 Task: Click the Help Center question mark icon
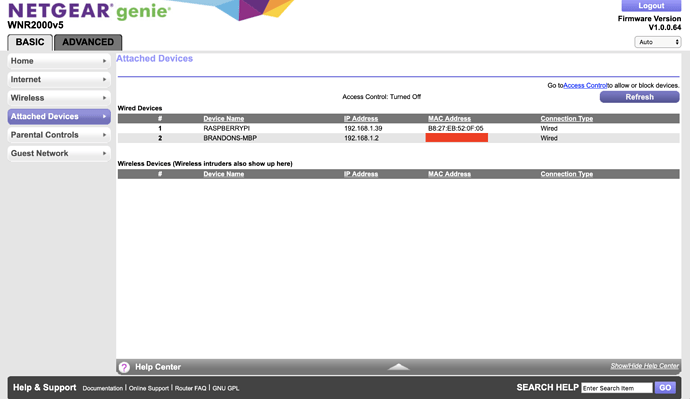pos(125,367)
